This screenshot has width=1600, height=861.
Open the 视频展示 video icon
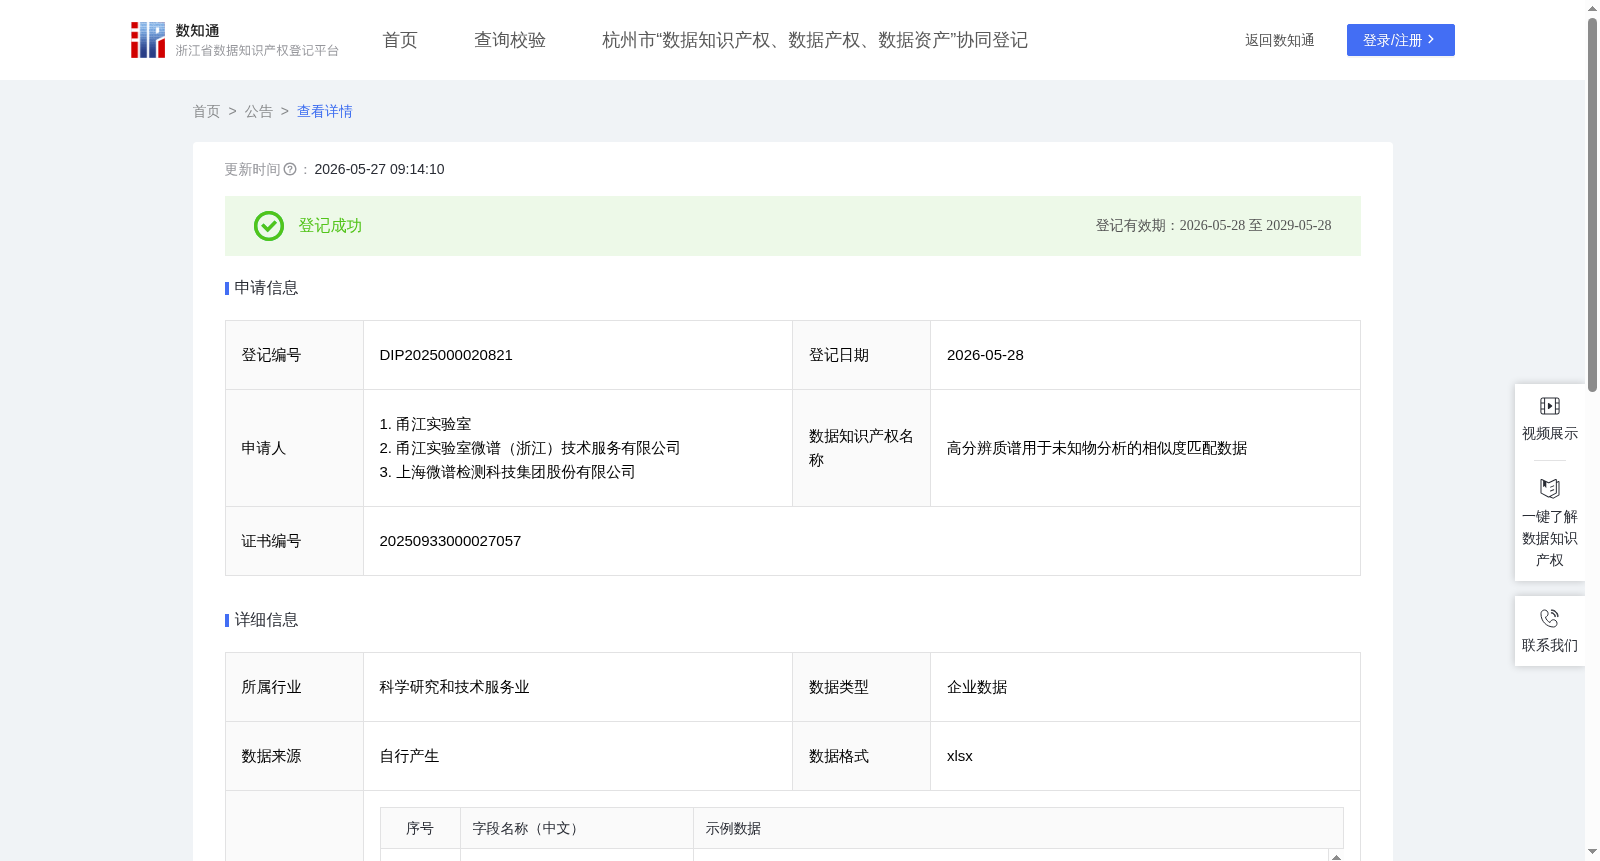click(x=1550, y=406)
